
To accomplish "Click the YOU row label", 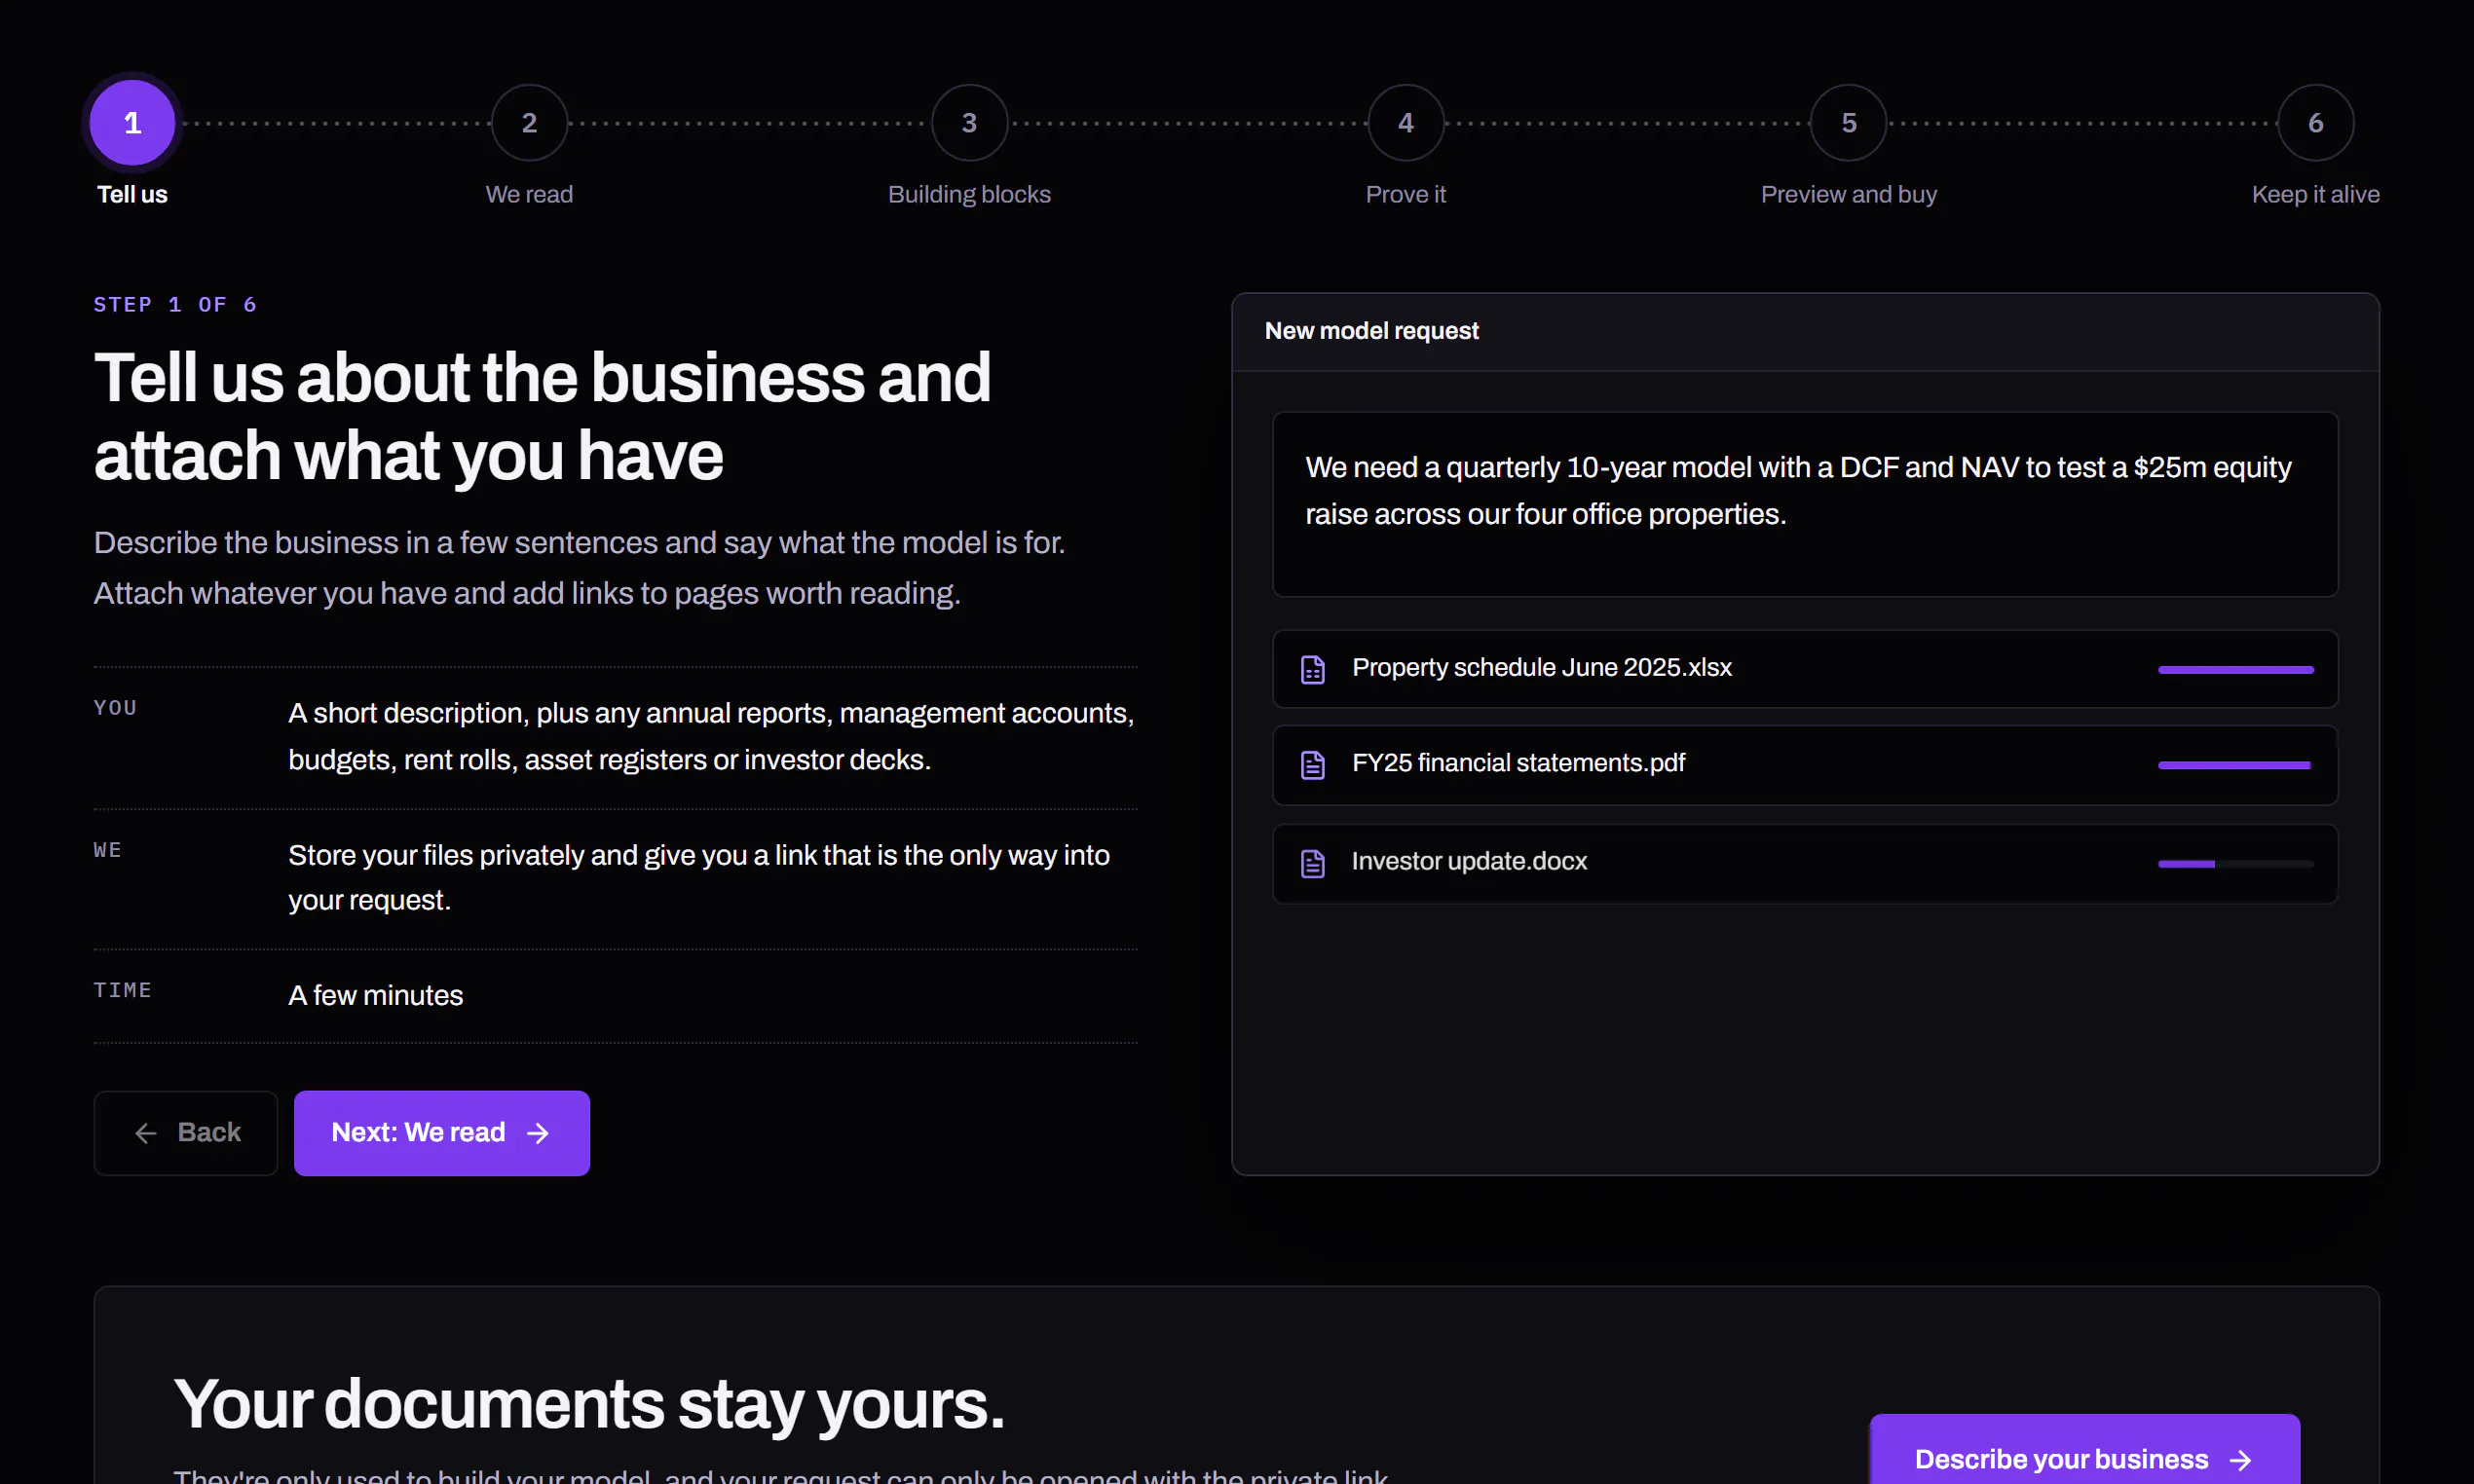I will 116,708.
